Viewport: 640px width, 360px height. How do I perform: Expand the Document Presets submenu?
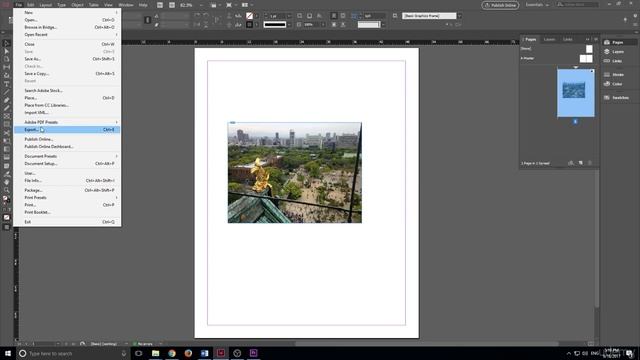(67, 156)
